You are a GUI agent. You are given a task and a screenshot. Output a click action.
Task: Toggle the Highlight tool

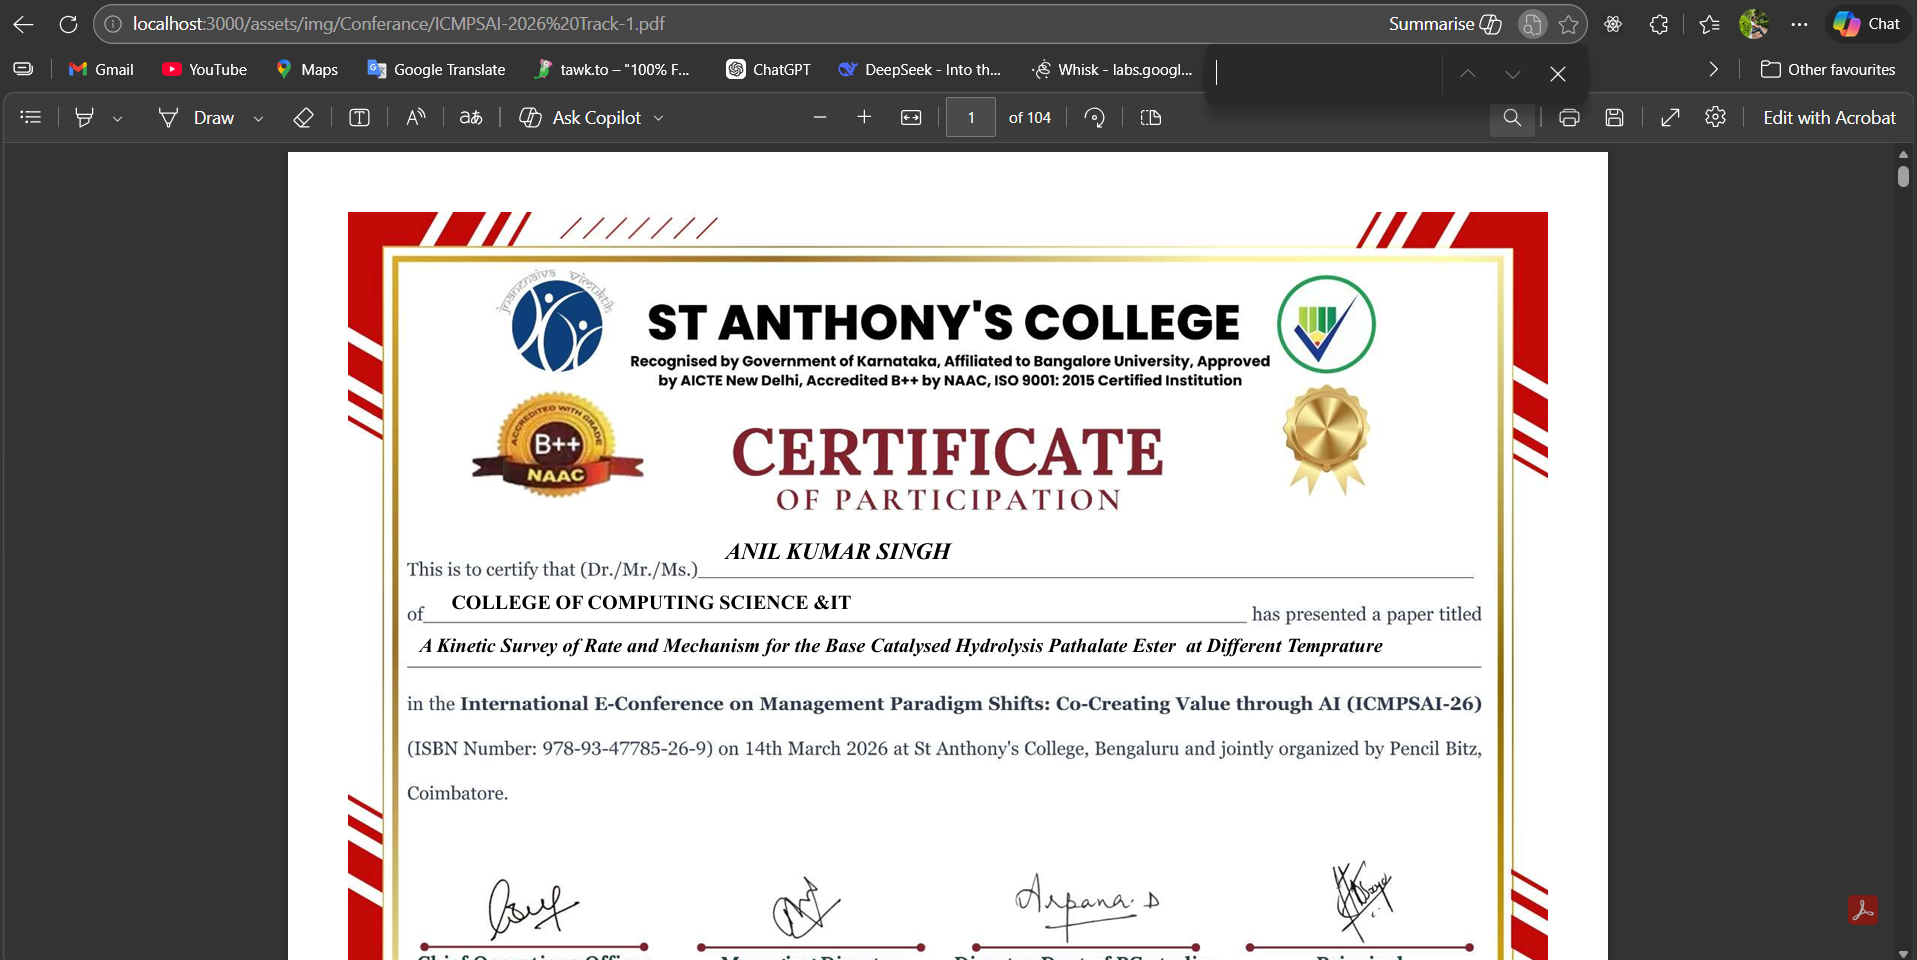tap(85, 118)
